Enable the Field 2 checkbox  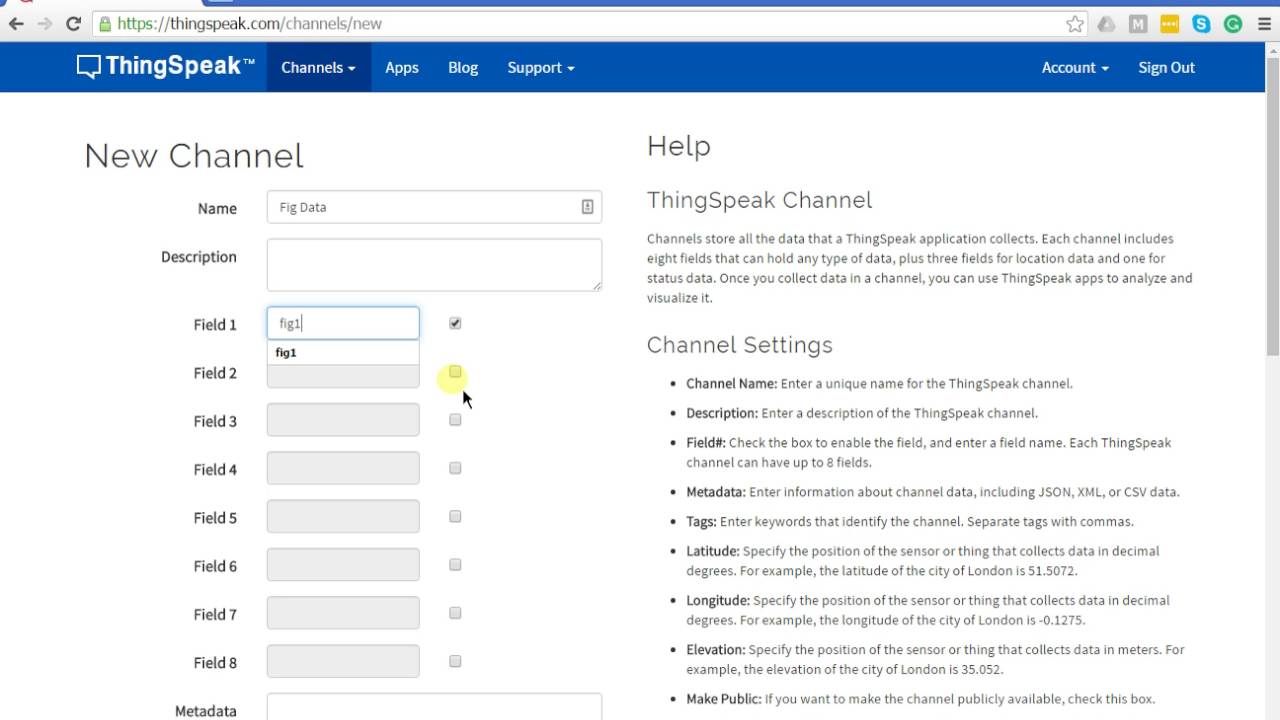455,372
